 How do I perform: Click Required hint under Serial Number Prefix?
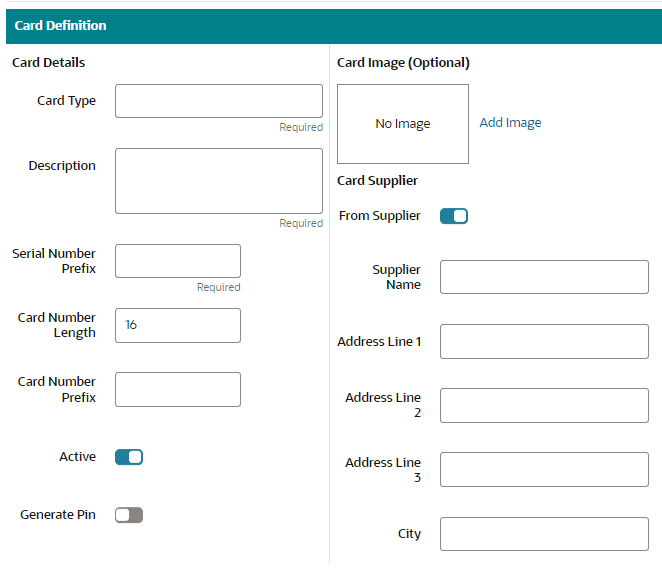(219, 287)
